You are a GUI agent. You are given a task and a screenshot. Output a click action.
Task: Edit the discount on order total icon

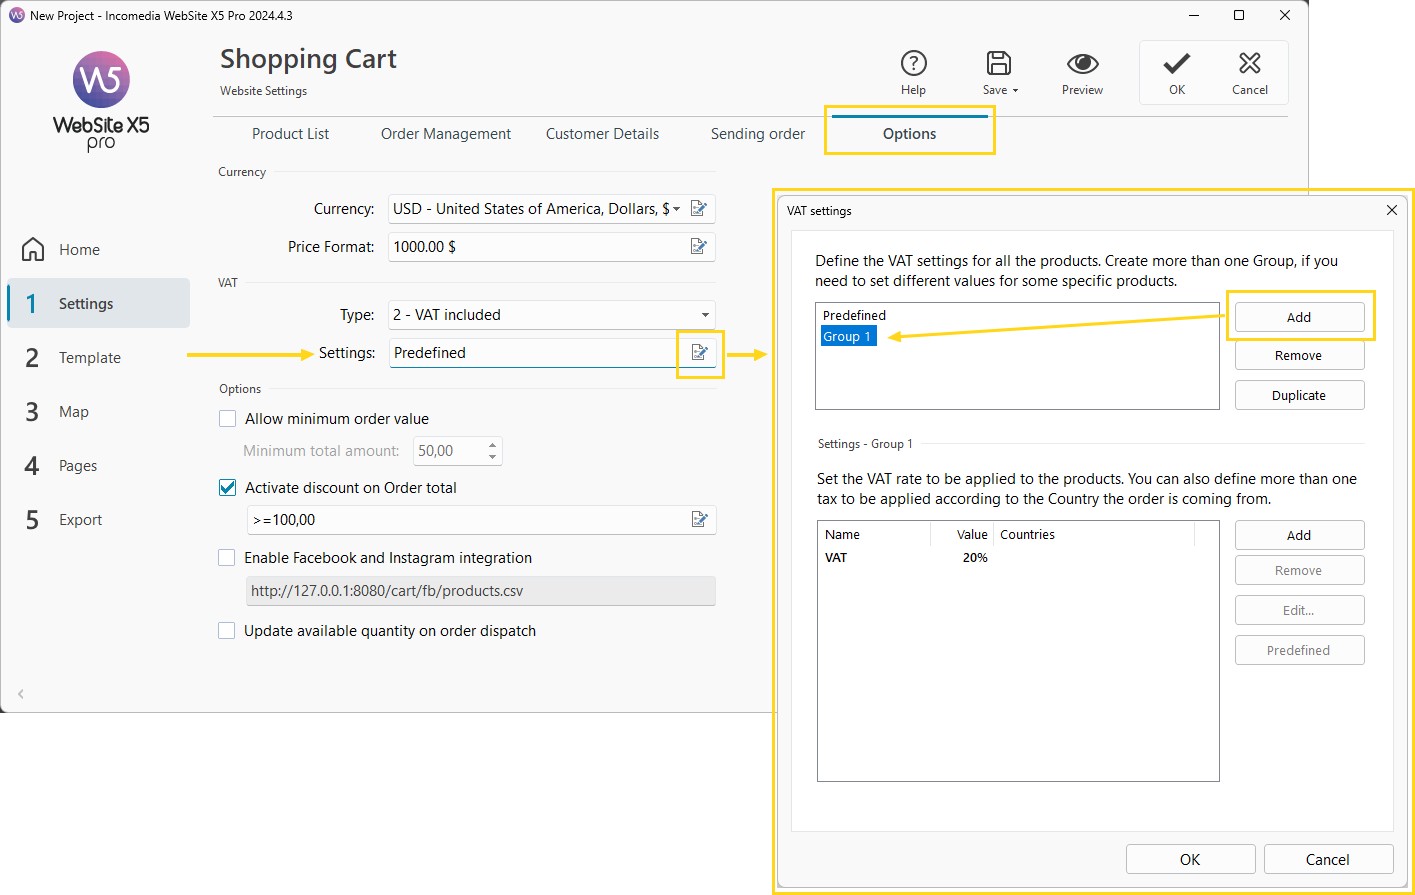click(700, 520)
